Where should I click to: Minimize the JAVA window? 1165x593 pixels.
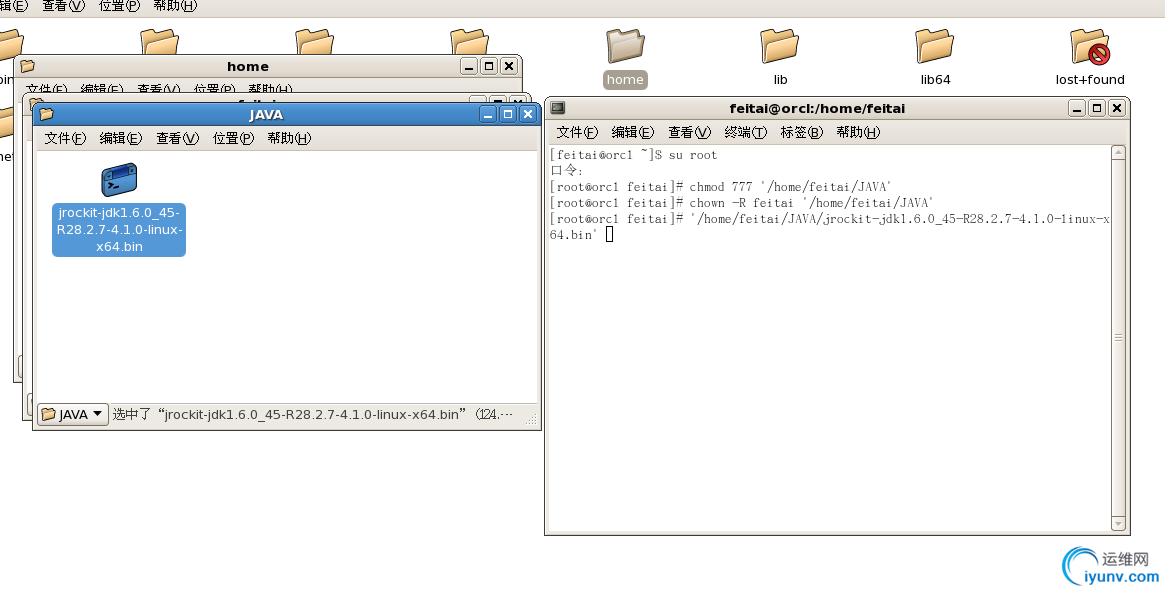click(488, 114)
